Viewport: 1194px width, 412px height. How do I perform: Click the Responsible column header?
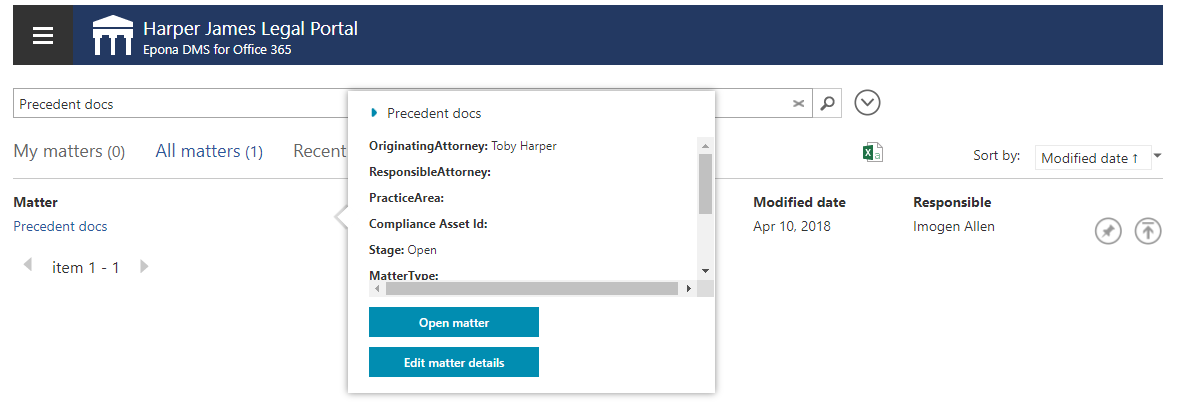pos(952,202)
